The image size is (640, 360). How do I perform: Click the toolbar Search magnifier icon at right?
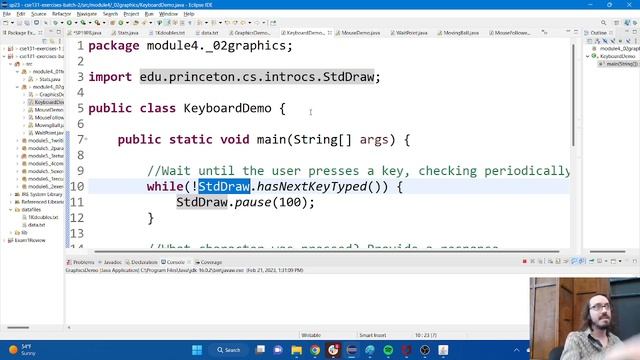(603, 23)
